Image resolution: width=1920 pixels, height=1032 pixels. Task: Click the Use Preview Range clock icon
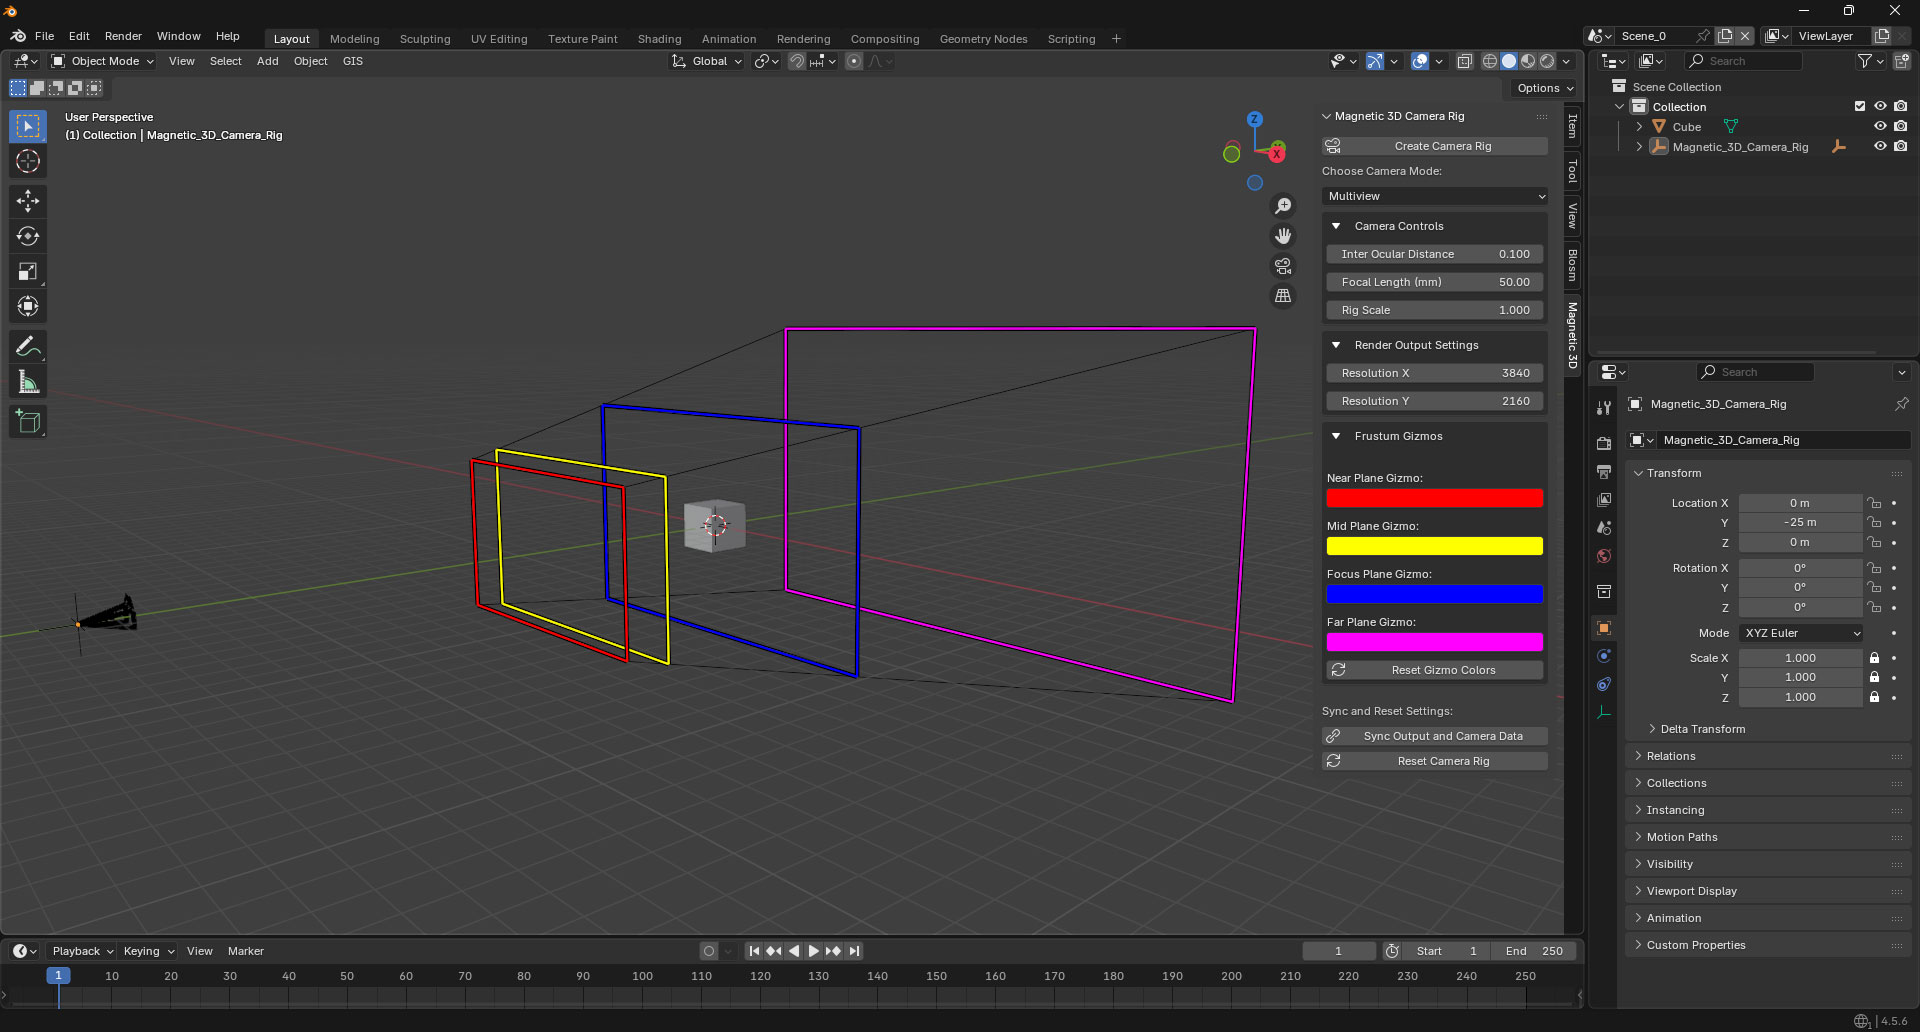[1392, 951]
